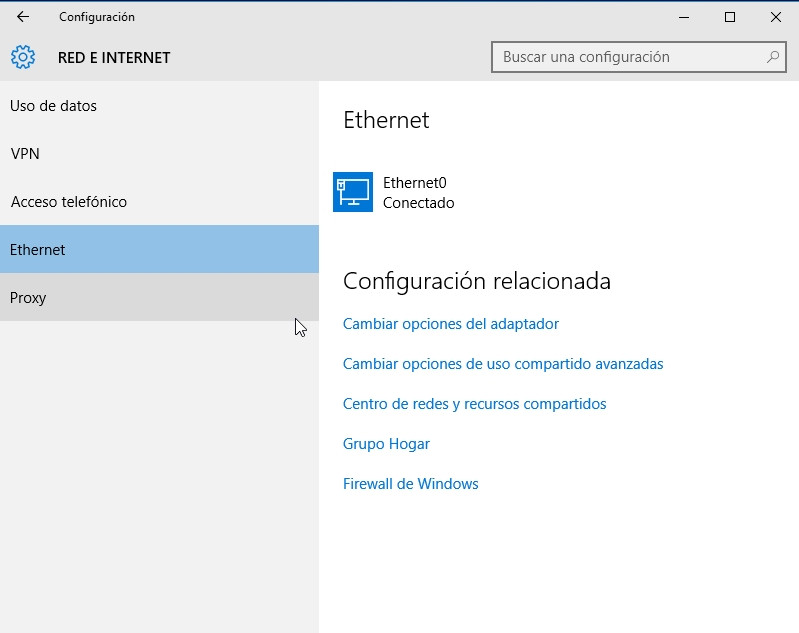Open the Firewall de Windows link
This screenshot has height=633, width=799.
tap(410, 484)
